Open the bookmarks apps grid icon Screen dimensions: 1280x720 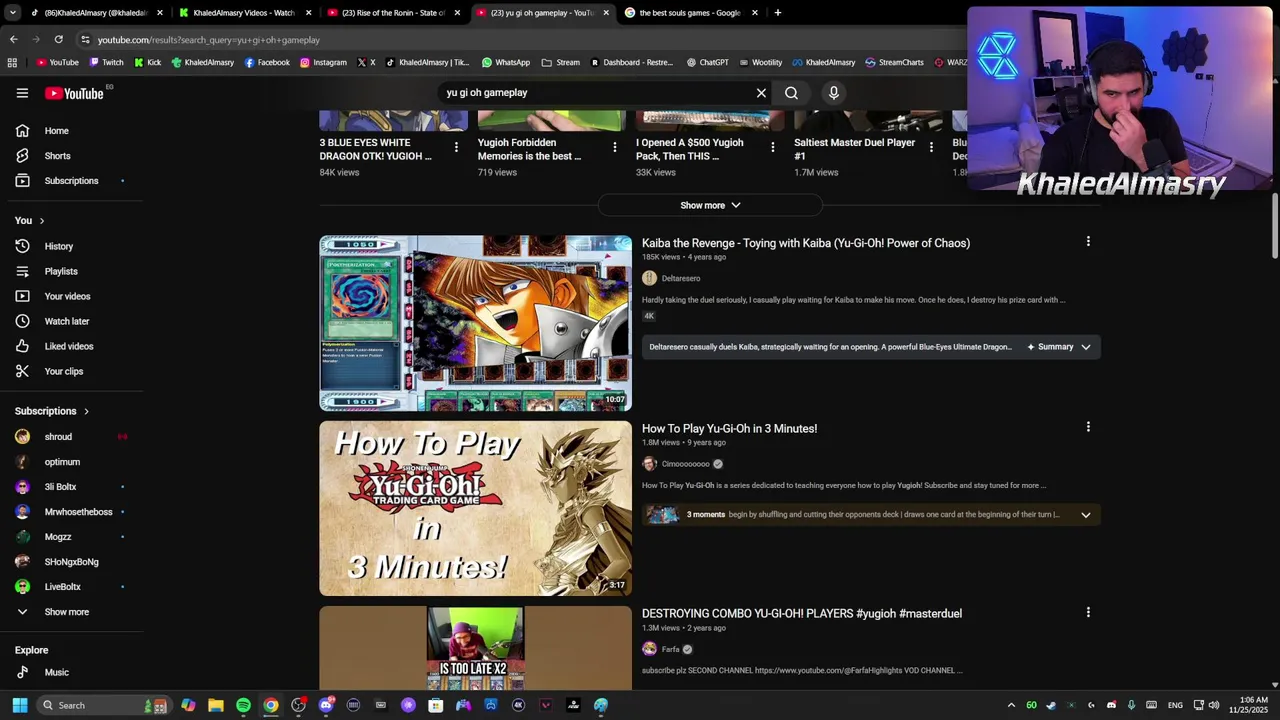coord(12,62)
